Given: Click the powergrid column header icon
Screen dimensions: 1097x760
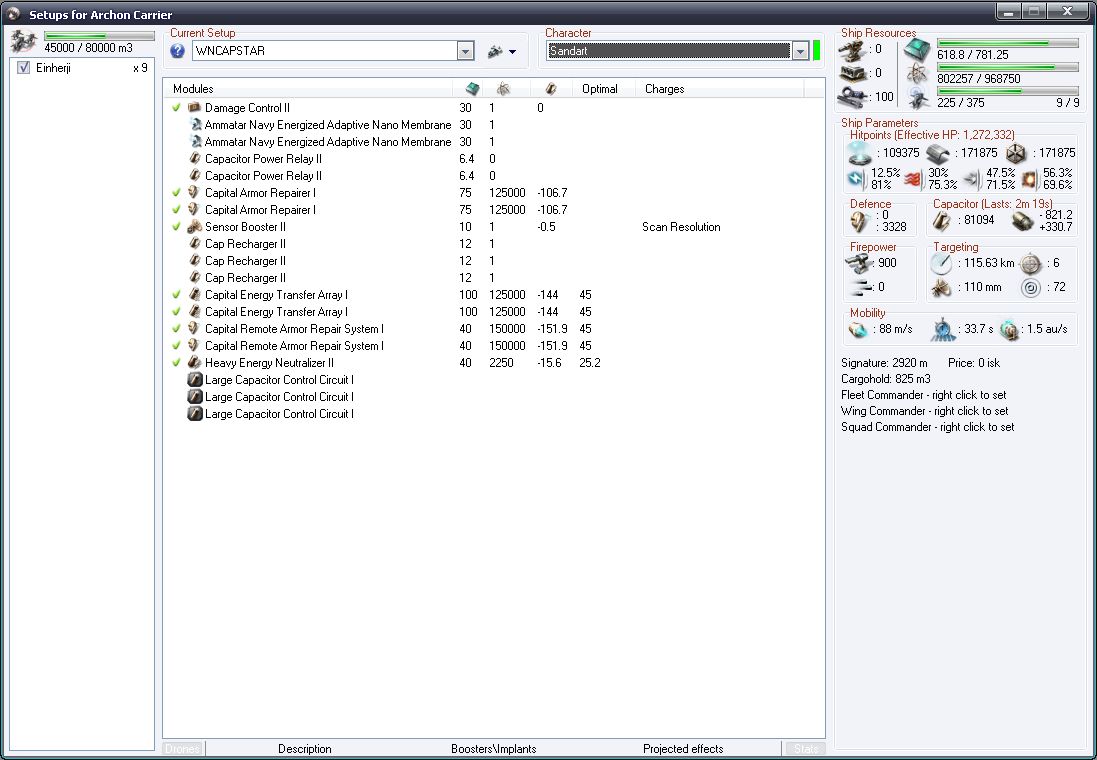Looking at the screenshot, I should 503,89.
